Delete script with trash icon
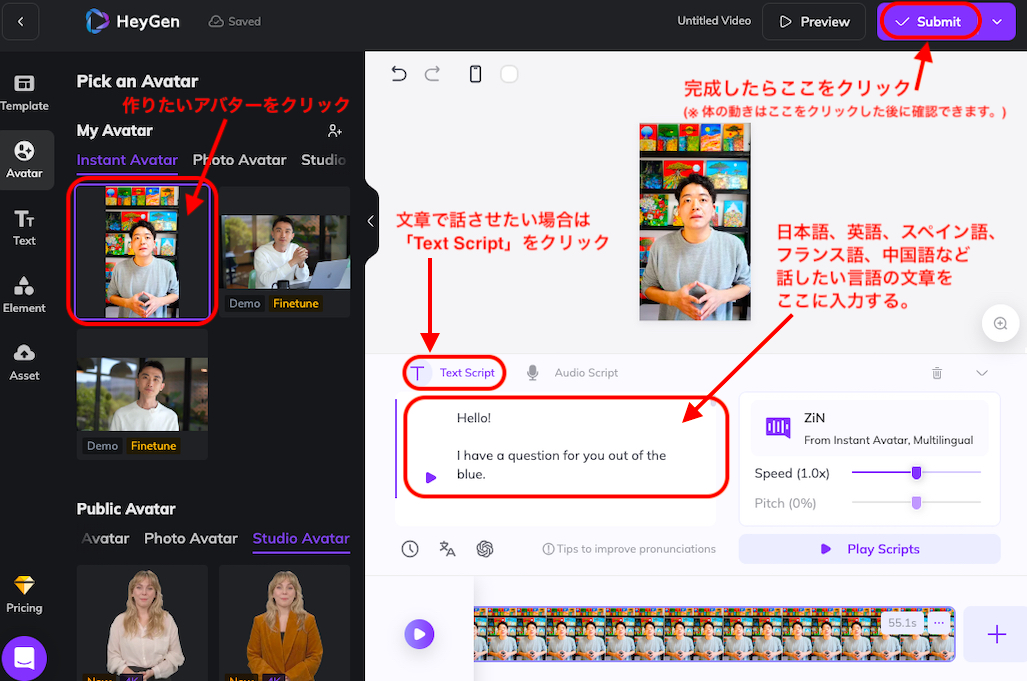This screenshot has height=681, width=1027. pyautogui.click(x=937, y=373)
